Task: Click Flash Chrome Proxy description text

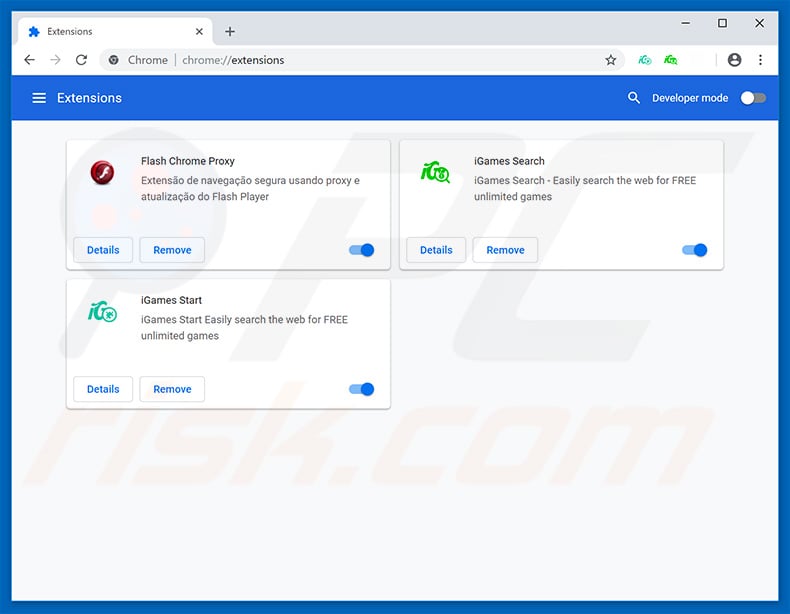Action: (x=250, y=188)
